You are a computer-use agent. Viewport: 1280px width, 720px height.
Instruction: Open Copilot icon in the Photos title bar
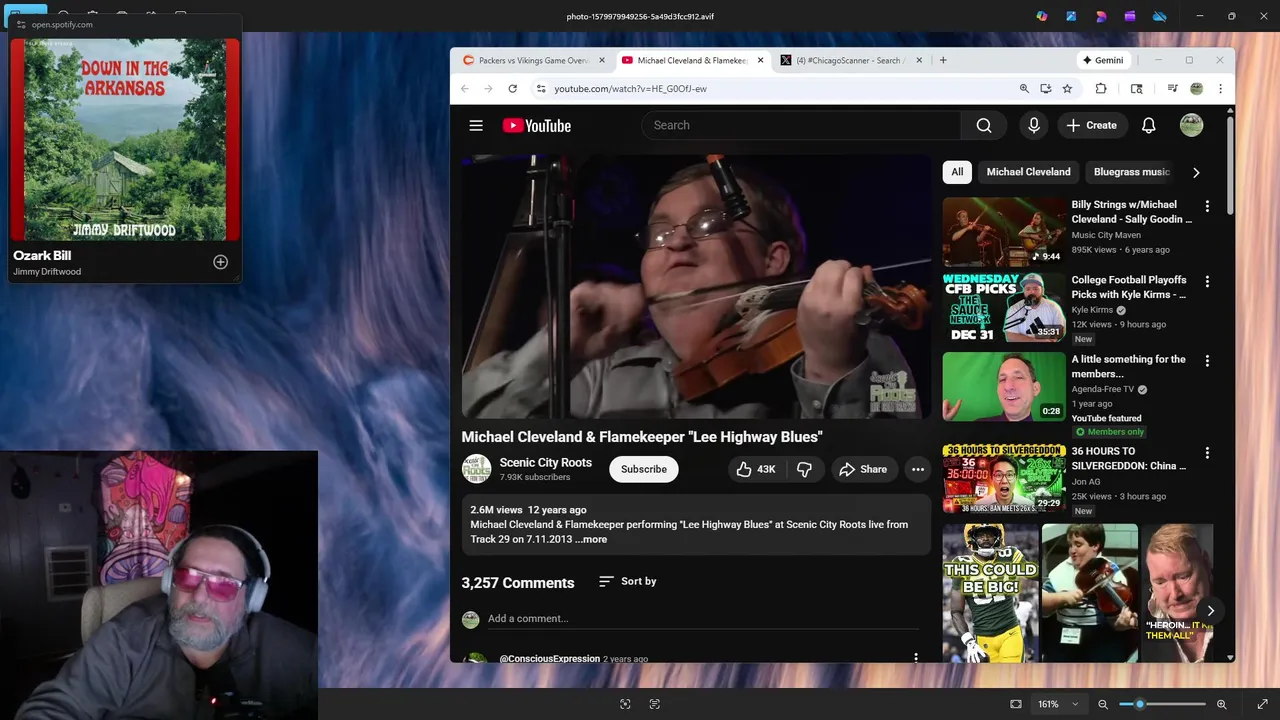click(x=1042, y=16)
